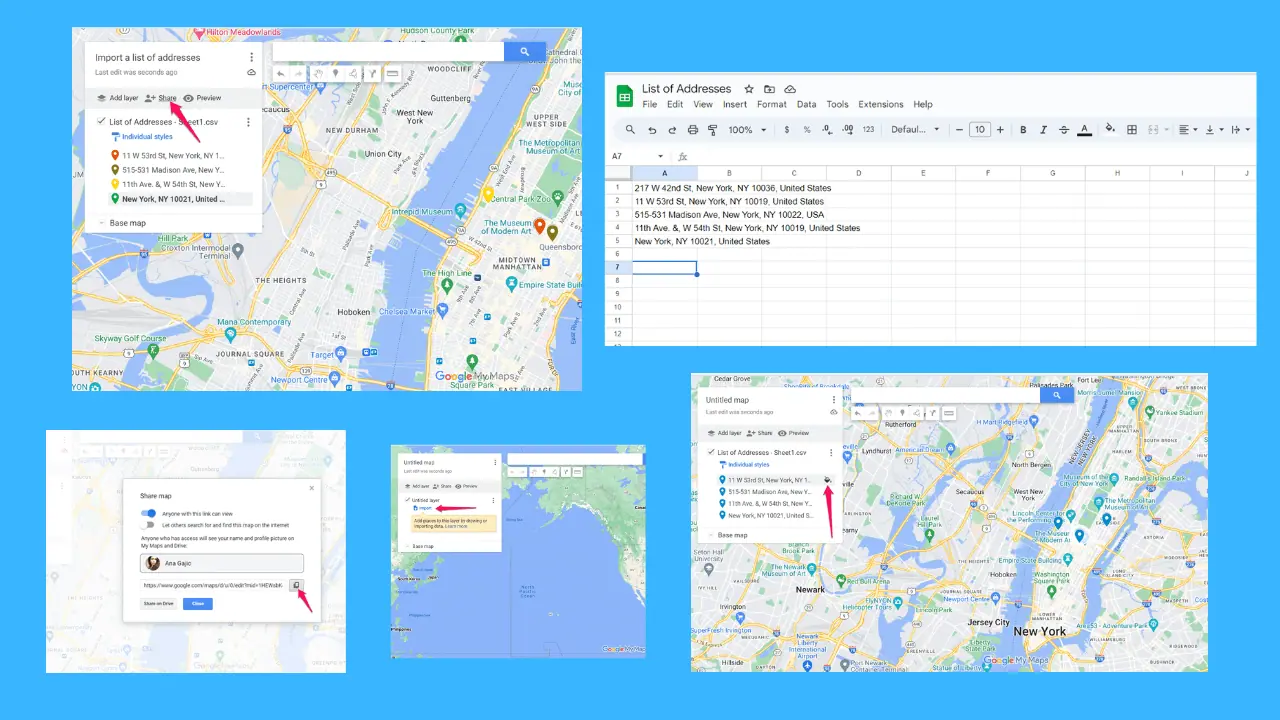Open the Borders icon in Sheets toolbar
The image size is (1280, 720).
(x=1132, y=130)
